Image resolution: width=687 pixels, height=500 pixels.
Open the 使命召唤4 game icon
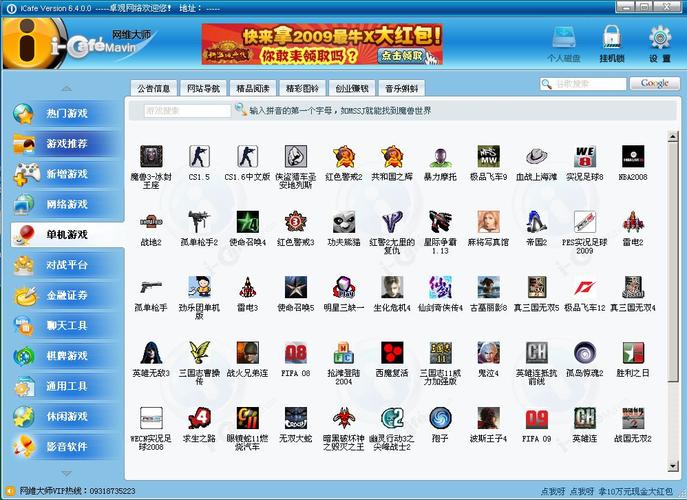(x=248, y=222)
